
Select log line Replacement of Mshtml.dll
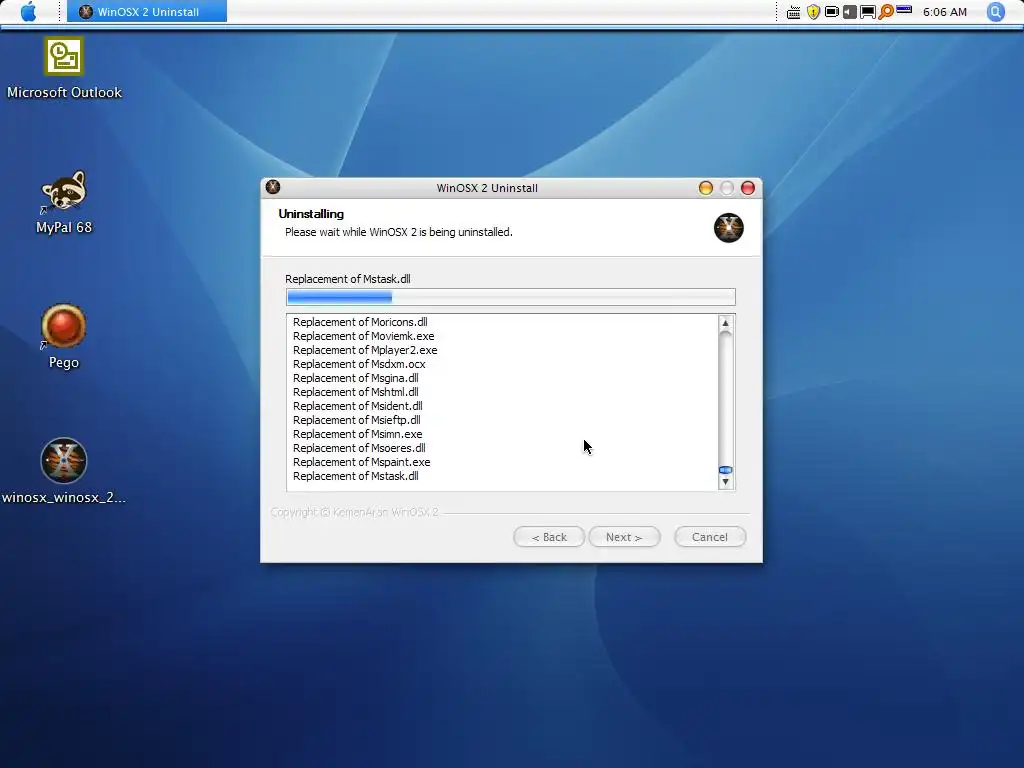356,392
